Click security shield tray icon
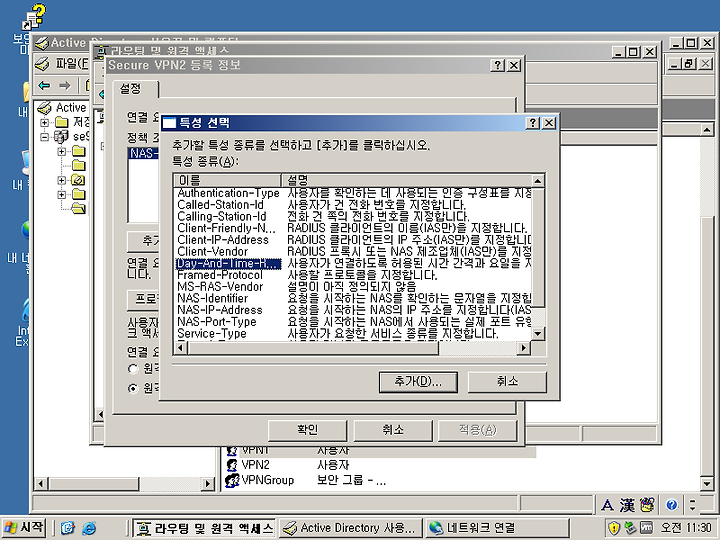This screenshot has width=720, height=540. 613,528
